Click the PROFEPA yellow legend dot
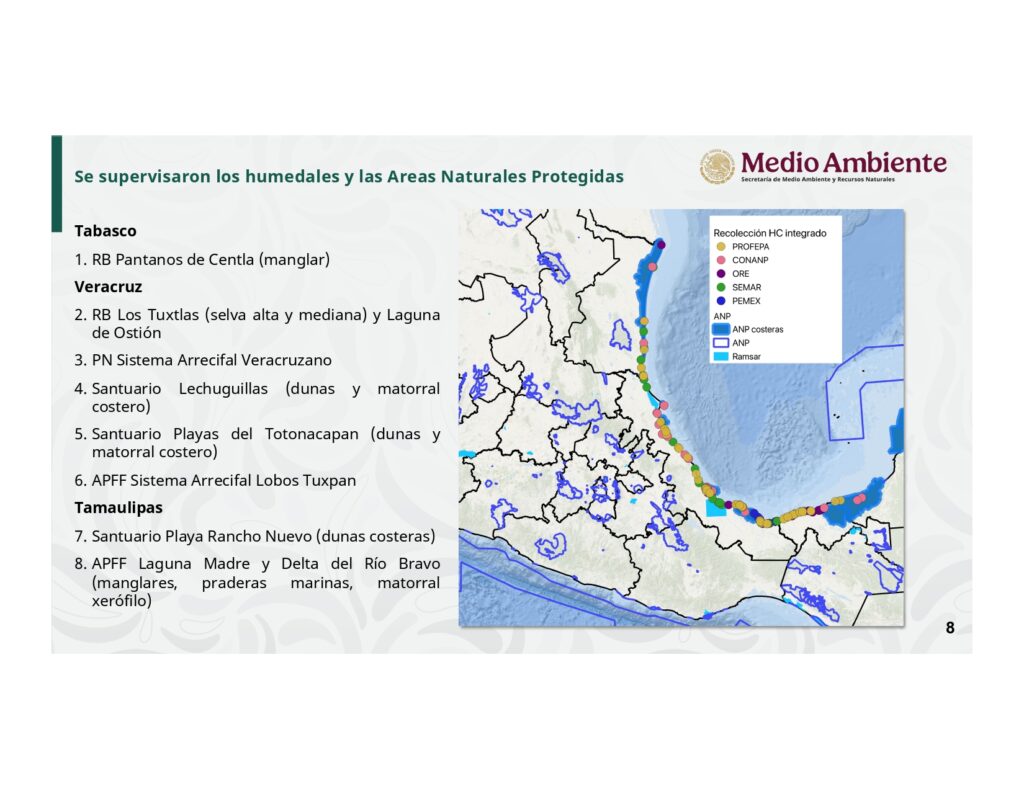 coord(721,246)
